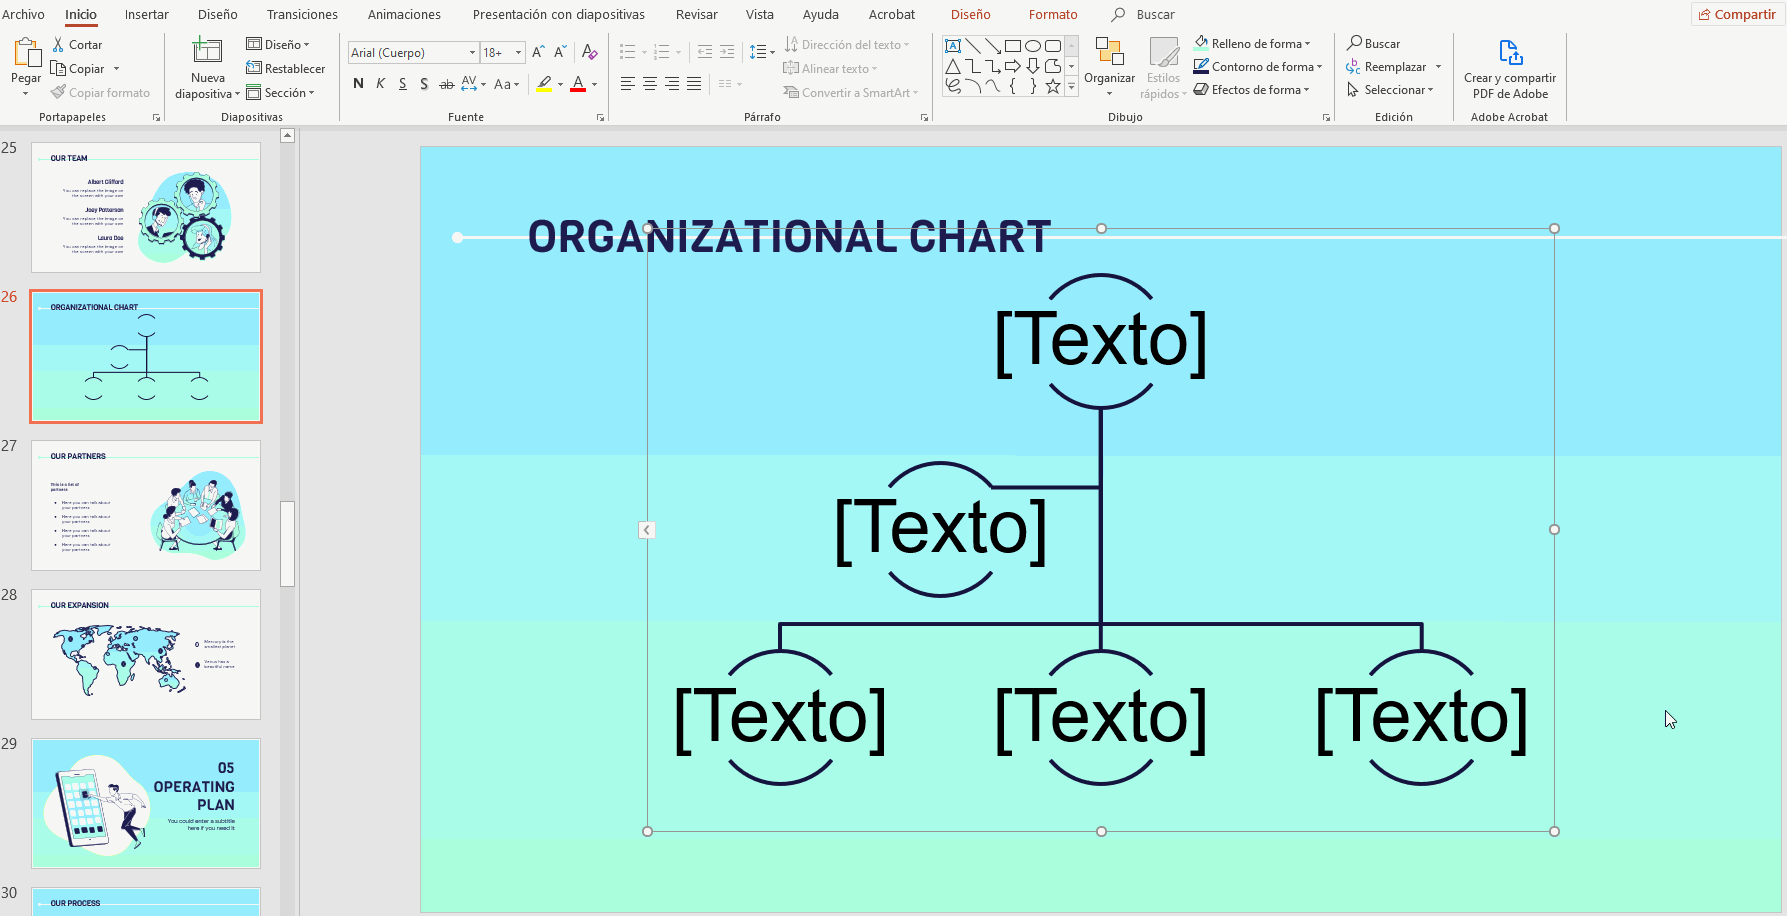Viewport: 1787px width, 916px height.
Task: Justify the paragraph text
Action: tap(694, 84)
